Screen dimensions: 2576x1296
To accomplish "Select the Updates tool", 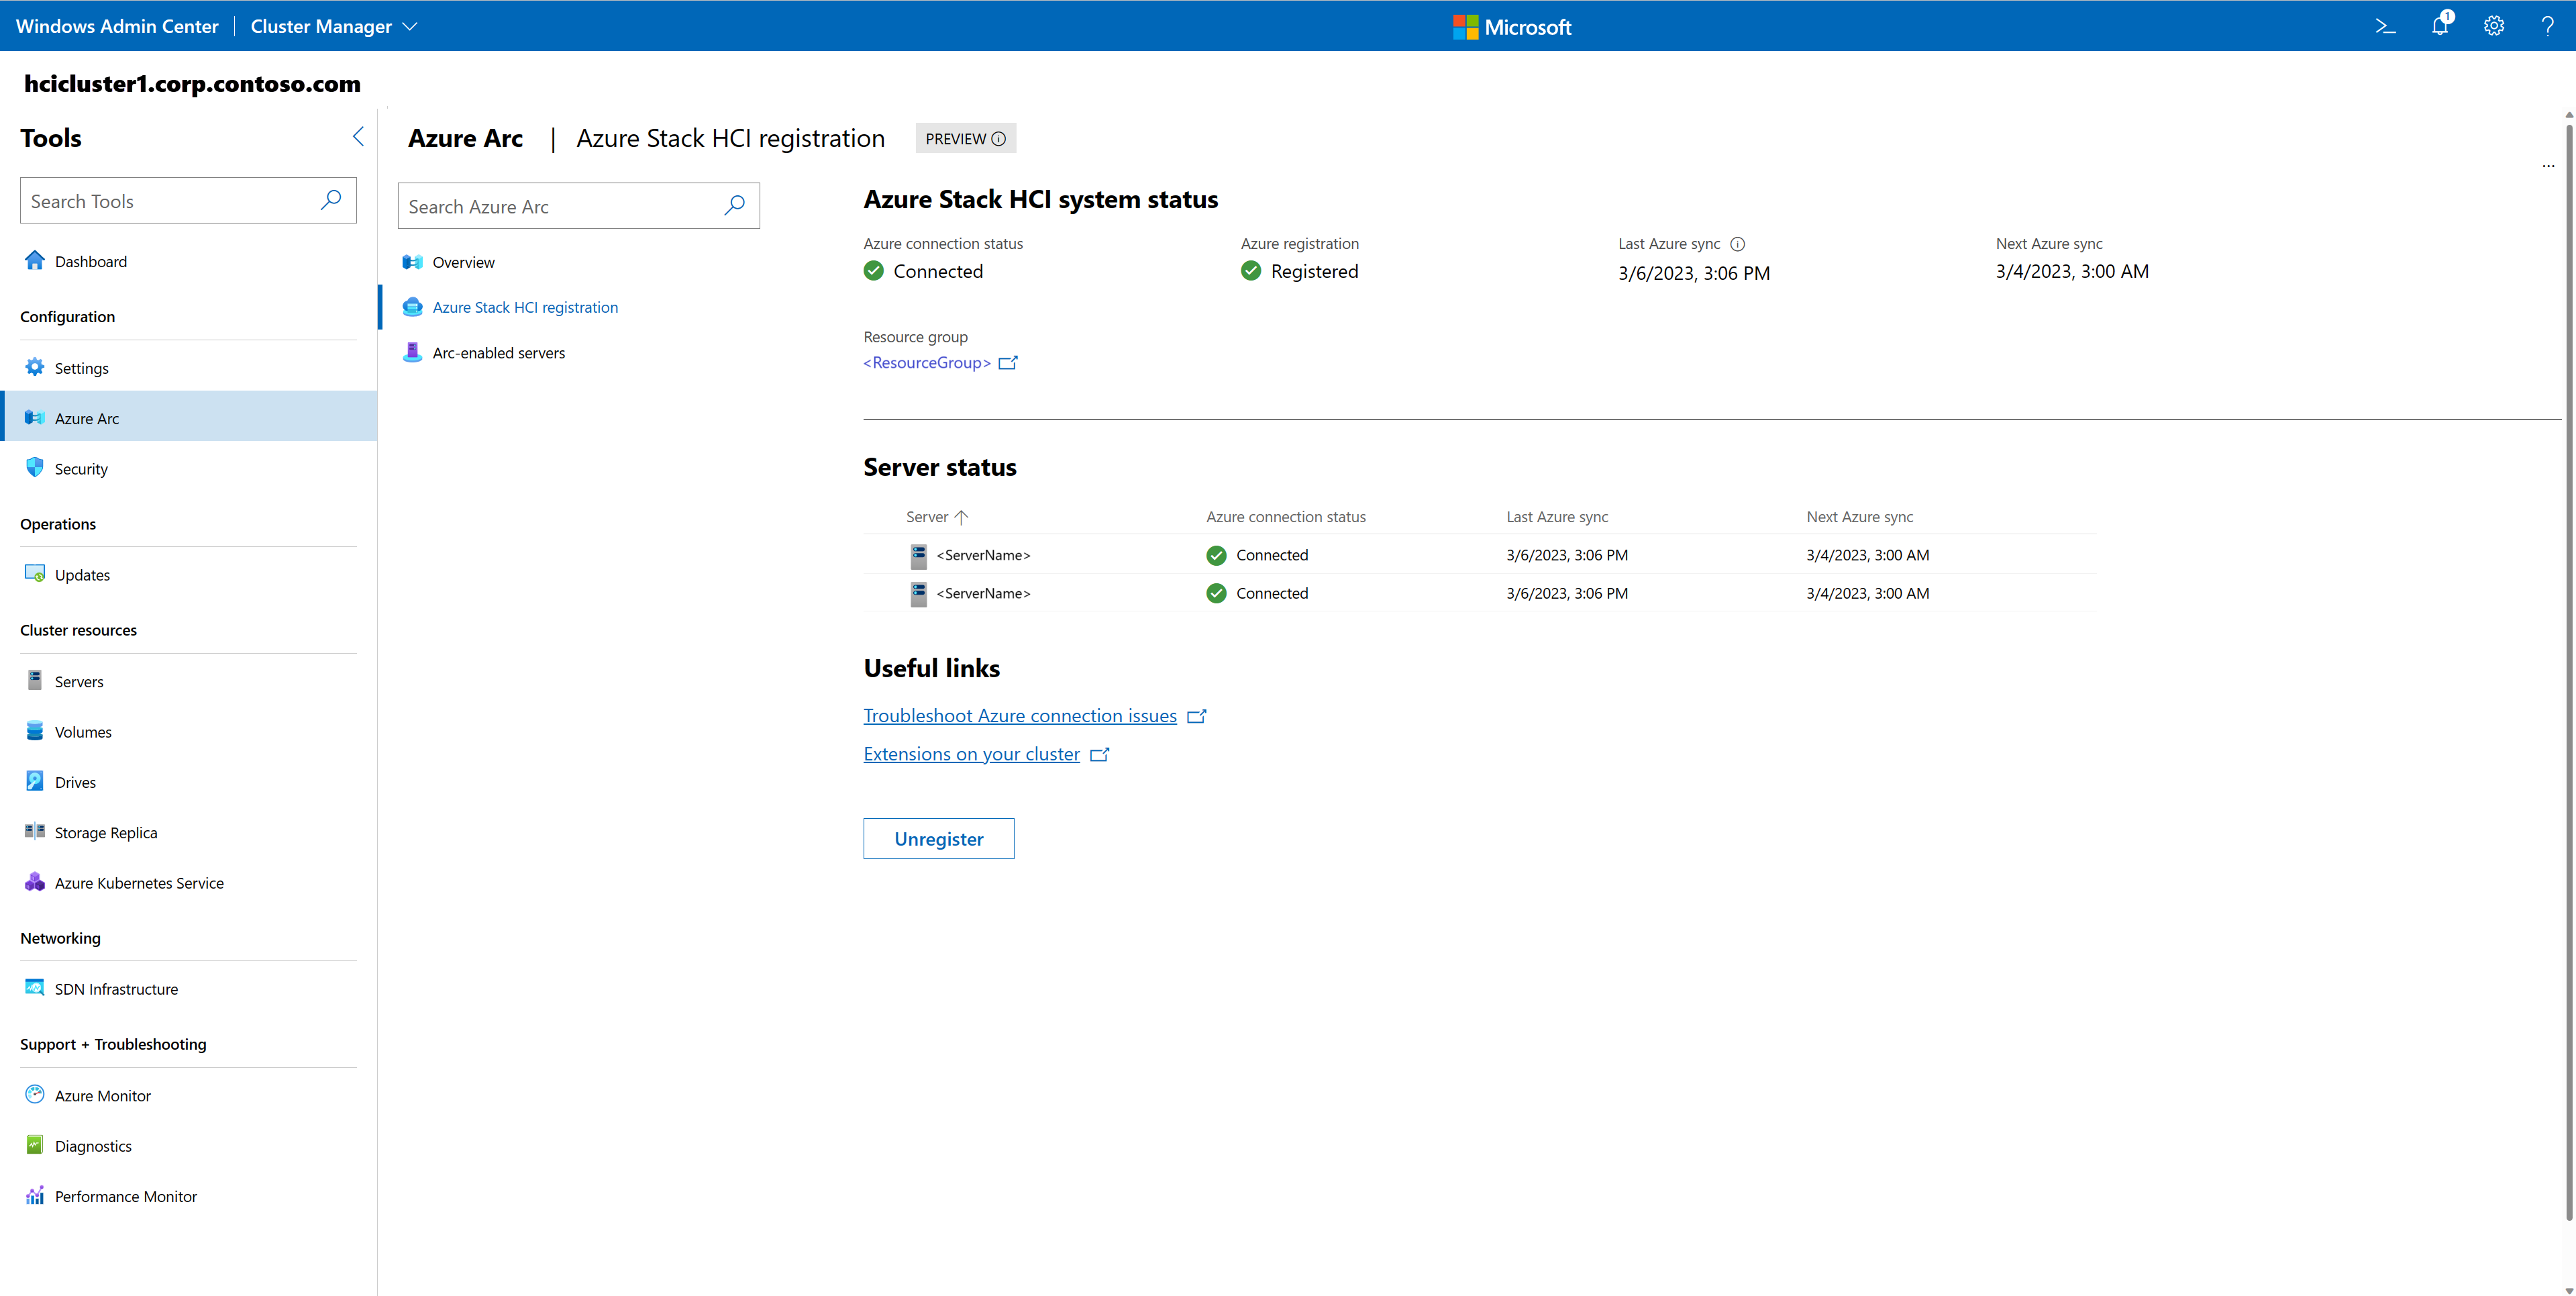I will click(x=82, y=574).
